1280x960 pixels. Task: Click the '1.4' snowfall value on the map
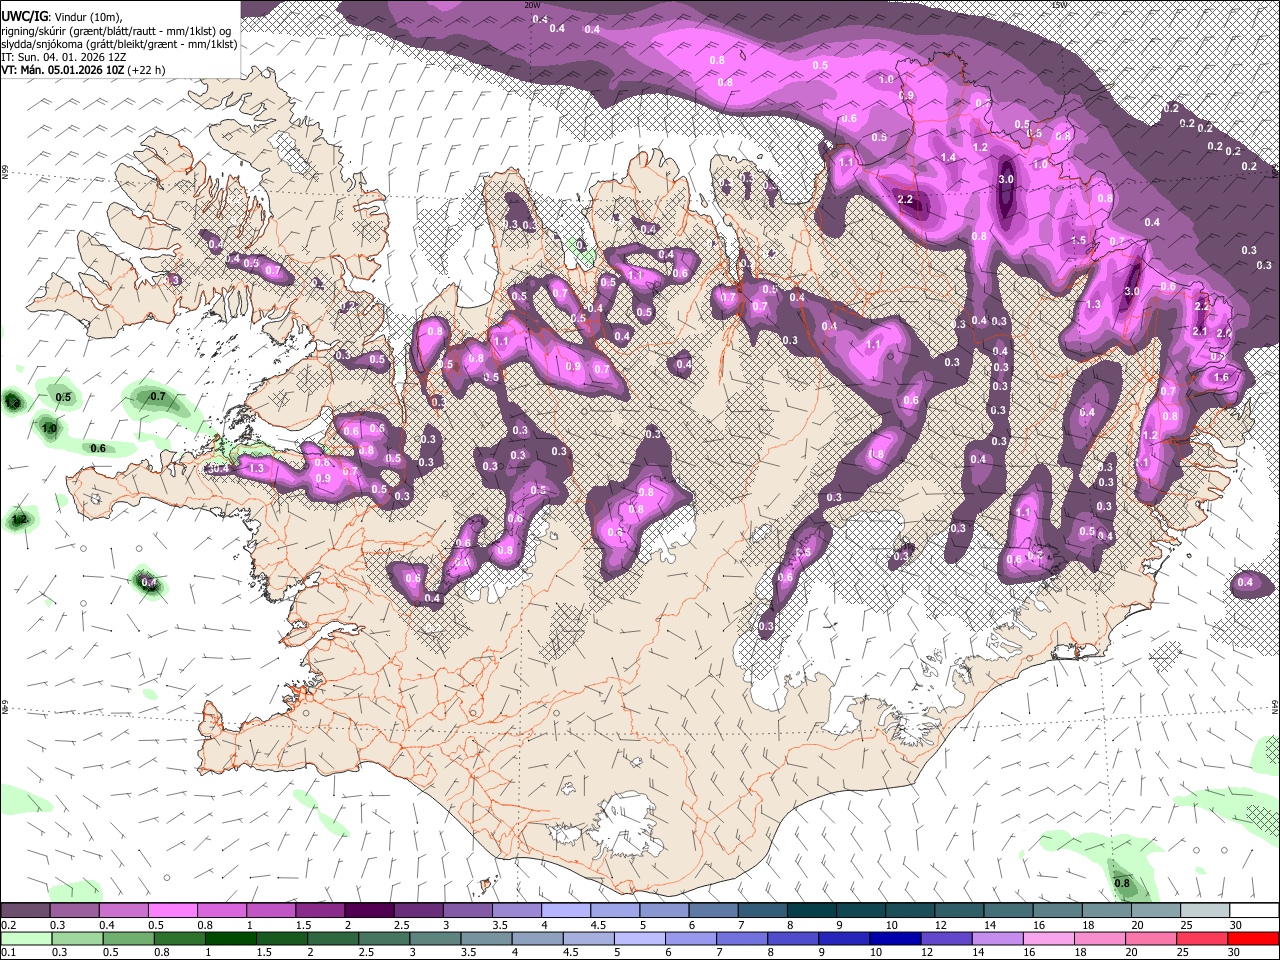[x=948, y=158]
